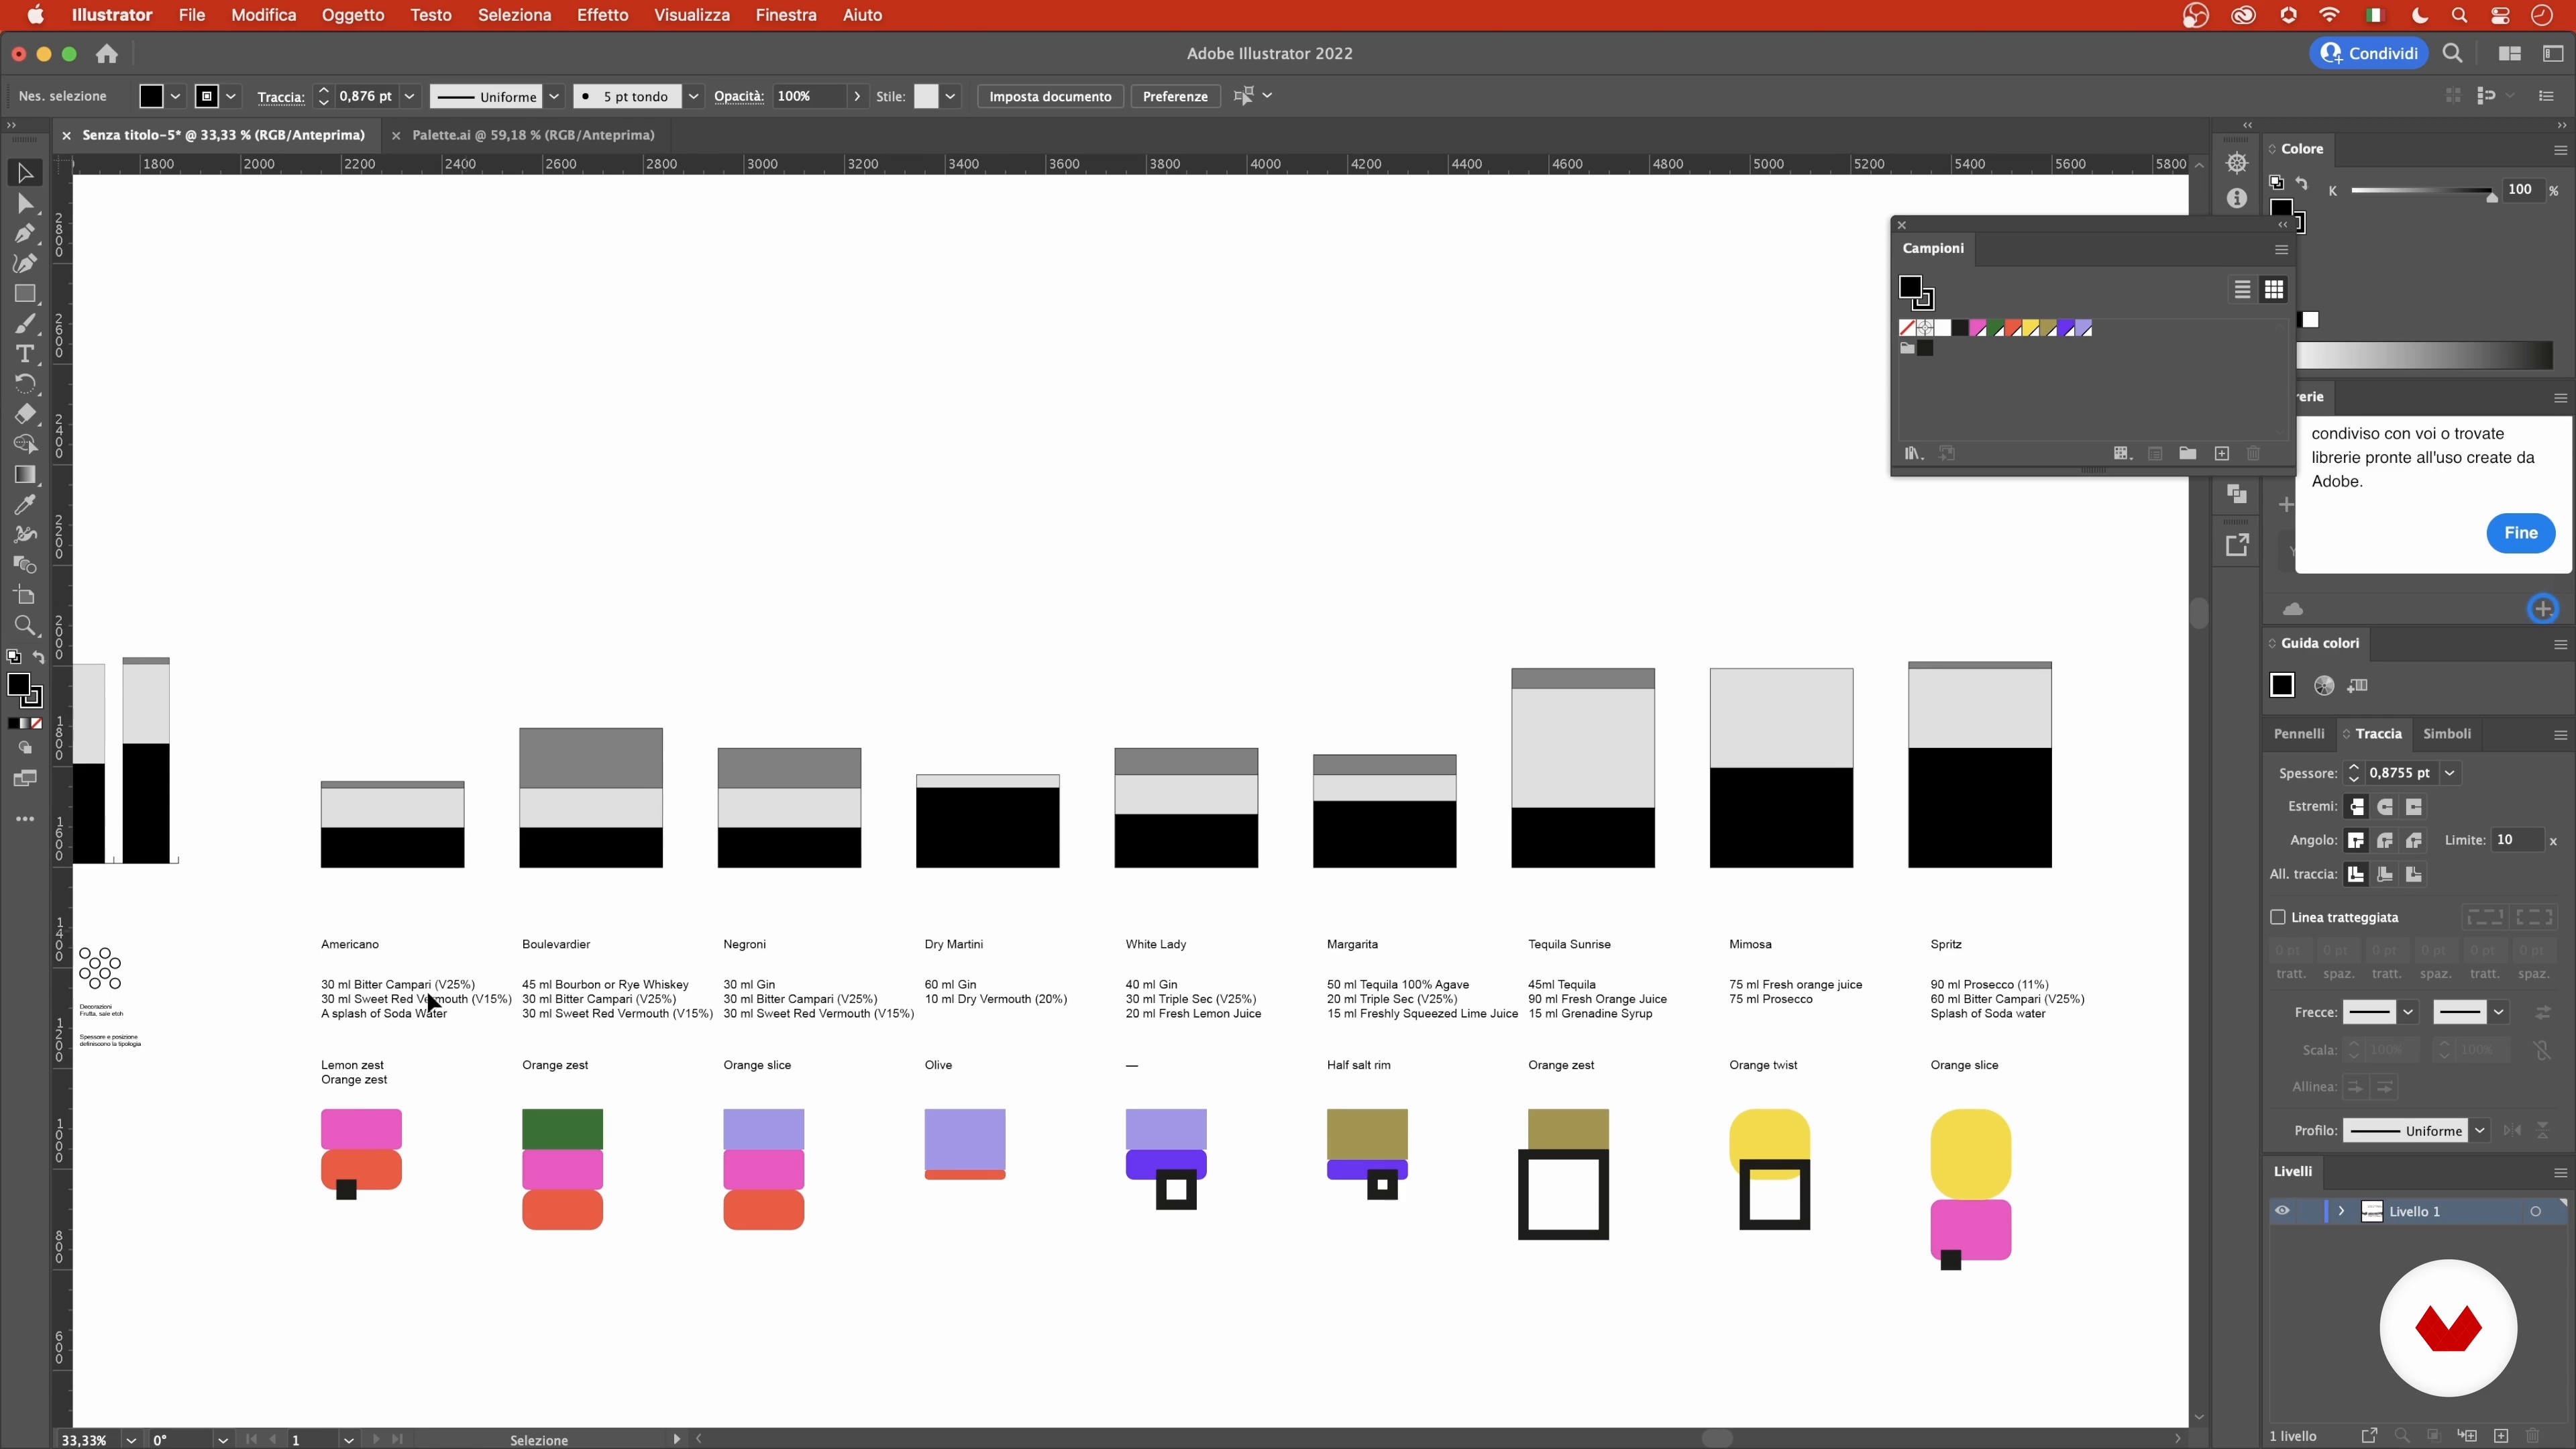Click the magenta swatch in Campioni
The image size is (2576, 1449).
pyautogui.click(x=1977, y=329)
